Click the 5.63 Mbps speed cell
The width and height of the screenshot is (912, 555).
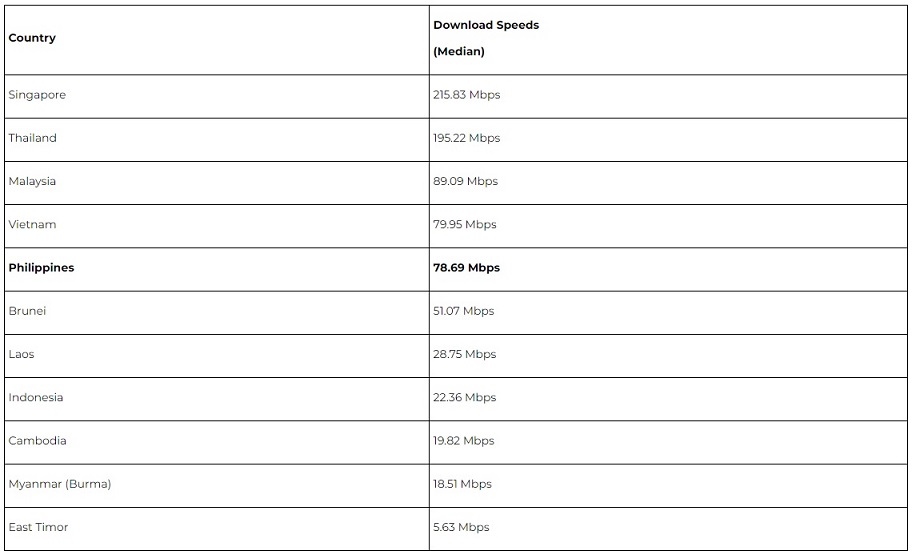[461, 527]
